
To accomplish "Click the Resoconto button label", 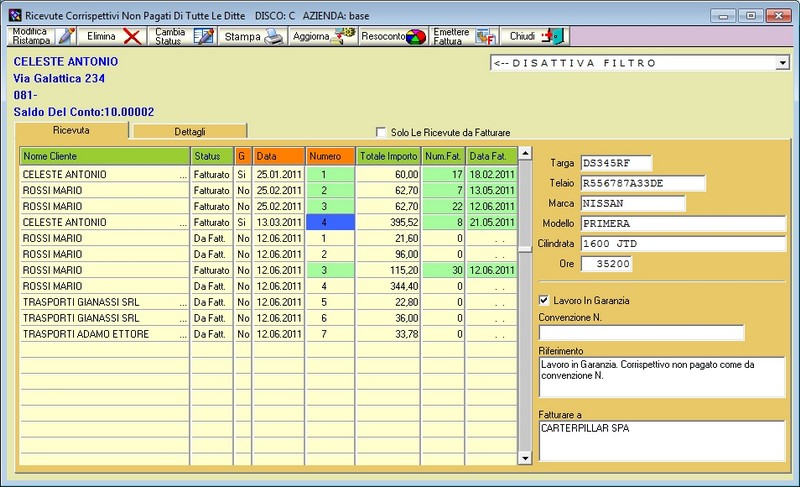I will [x=383, y=36].
